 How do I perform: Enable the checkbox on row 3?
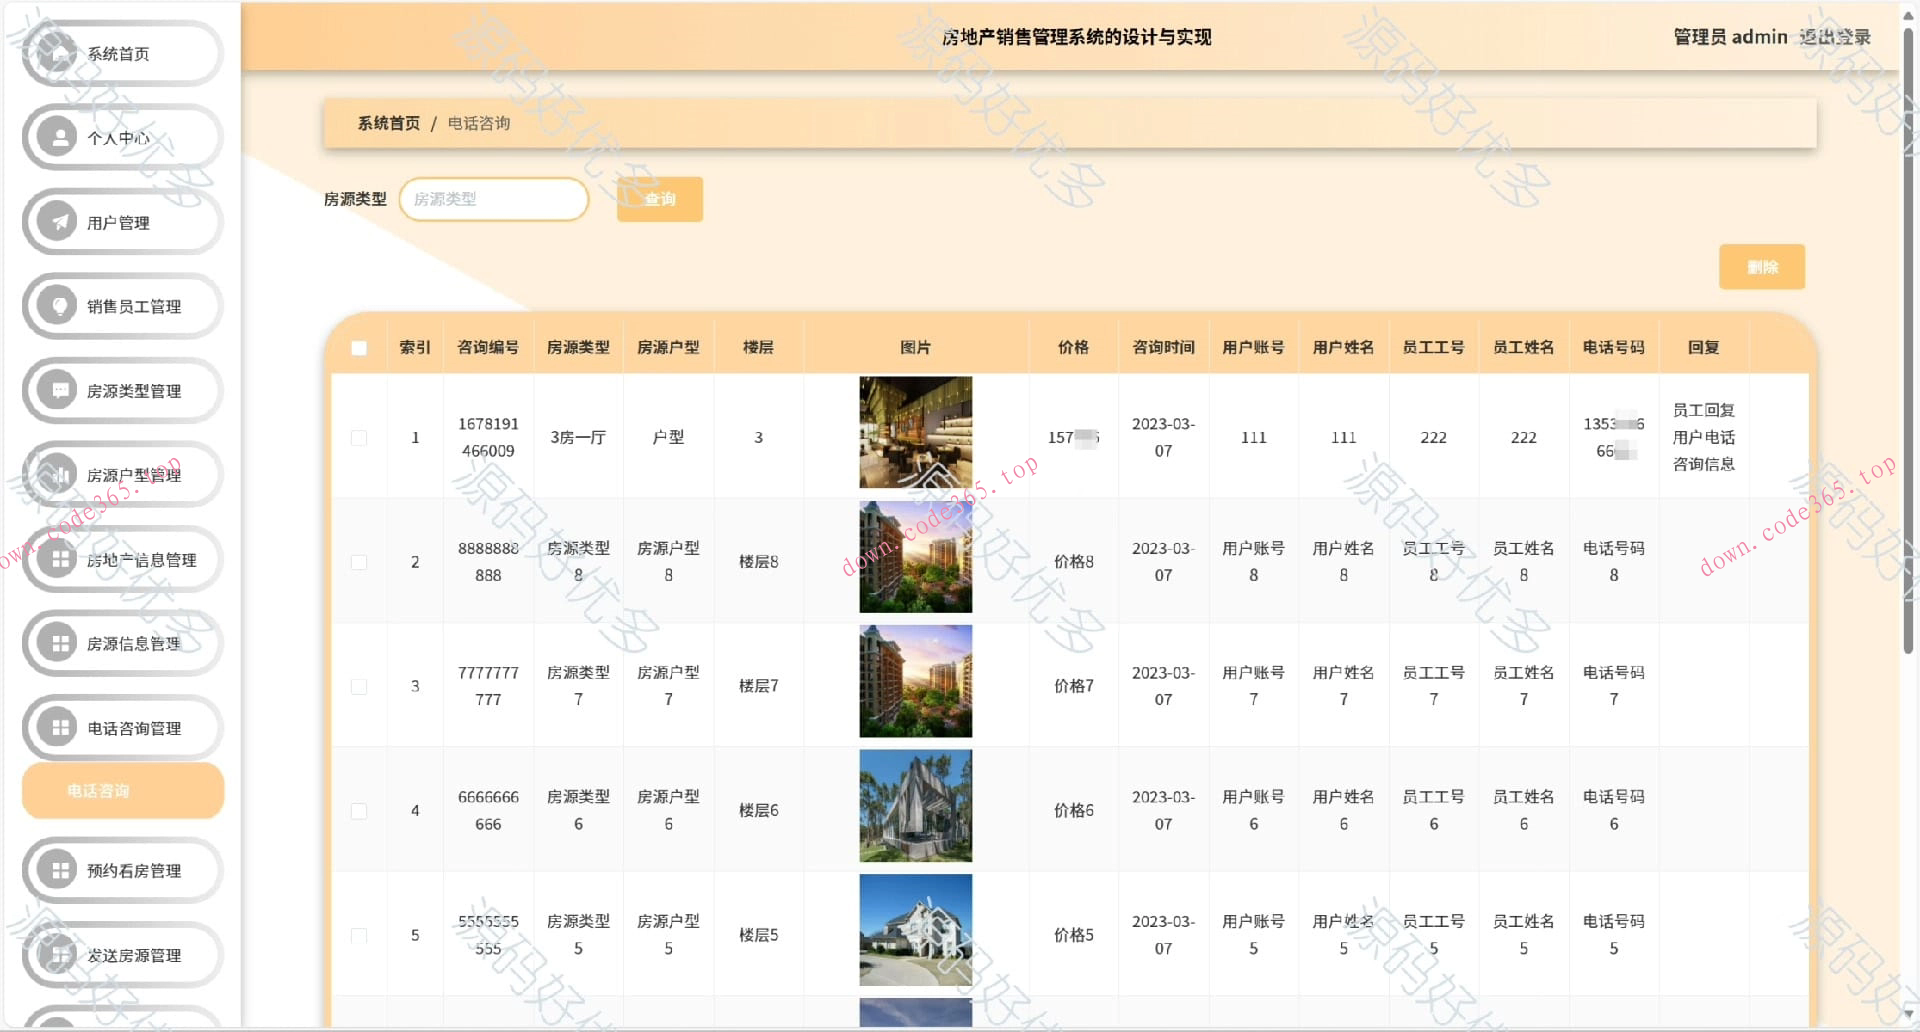[359, 686]
